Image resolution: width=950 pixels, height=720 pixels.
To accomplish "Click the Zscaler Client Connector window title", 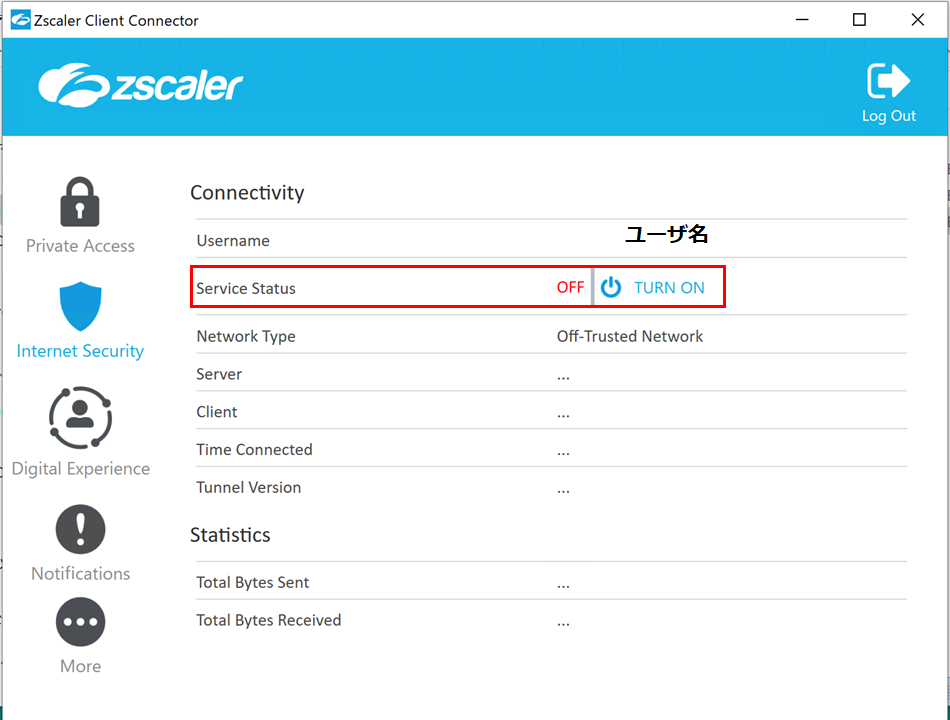I will pyautogui.click(x=116, y=21).
